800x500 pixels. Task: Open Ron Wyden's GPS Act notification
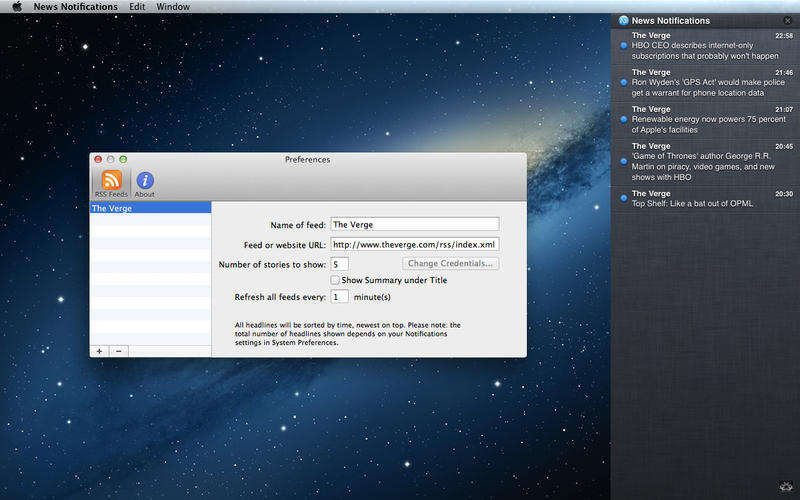click(705, 83)
